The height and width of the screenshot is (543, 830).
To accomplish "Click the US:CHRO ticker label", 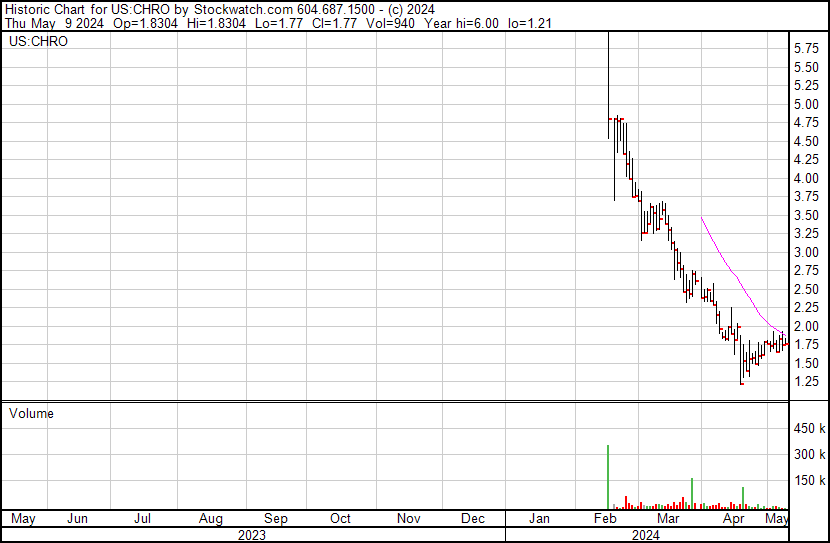I will pyautogui.click(x=39, y=41).
